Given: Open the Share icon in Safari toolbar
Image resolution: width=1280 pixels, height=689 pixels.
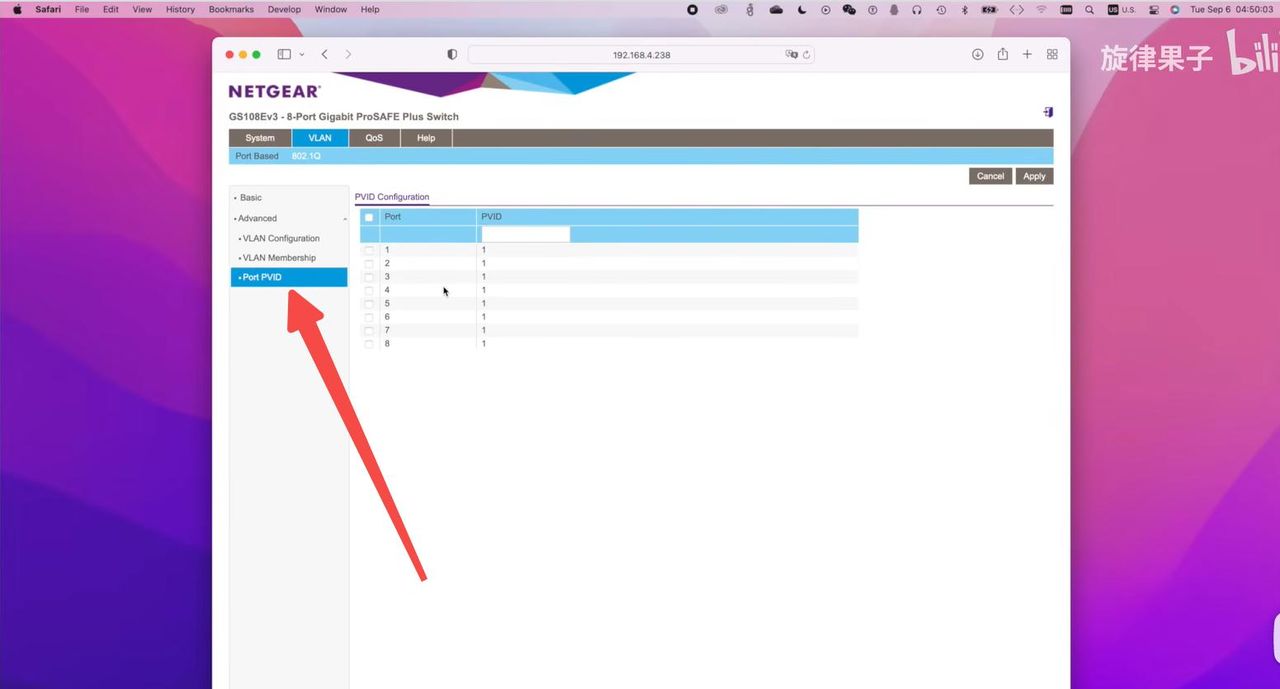Looking at the screenshot, I should [x=1002, y=54].
